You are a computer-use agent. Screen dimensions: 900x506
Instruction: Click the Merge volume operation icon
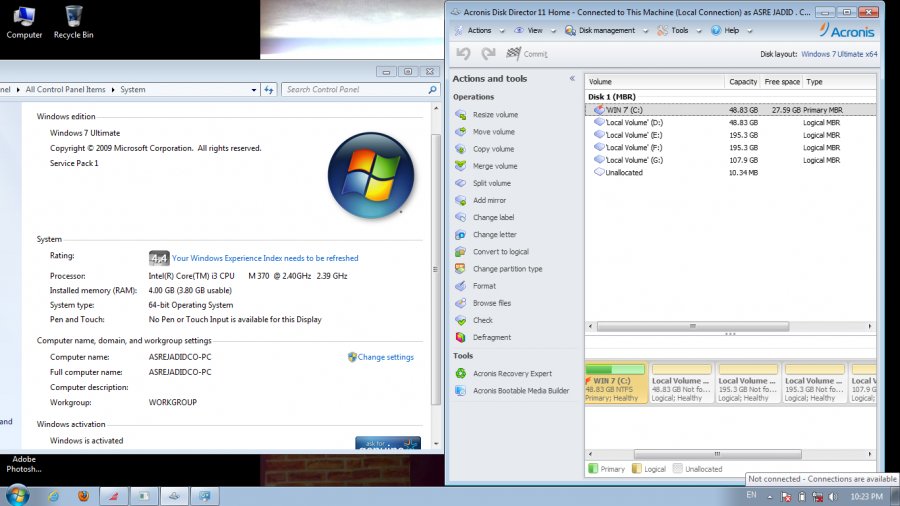tap(460, 166)
